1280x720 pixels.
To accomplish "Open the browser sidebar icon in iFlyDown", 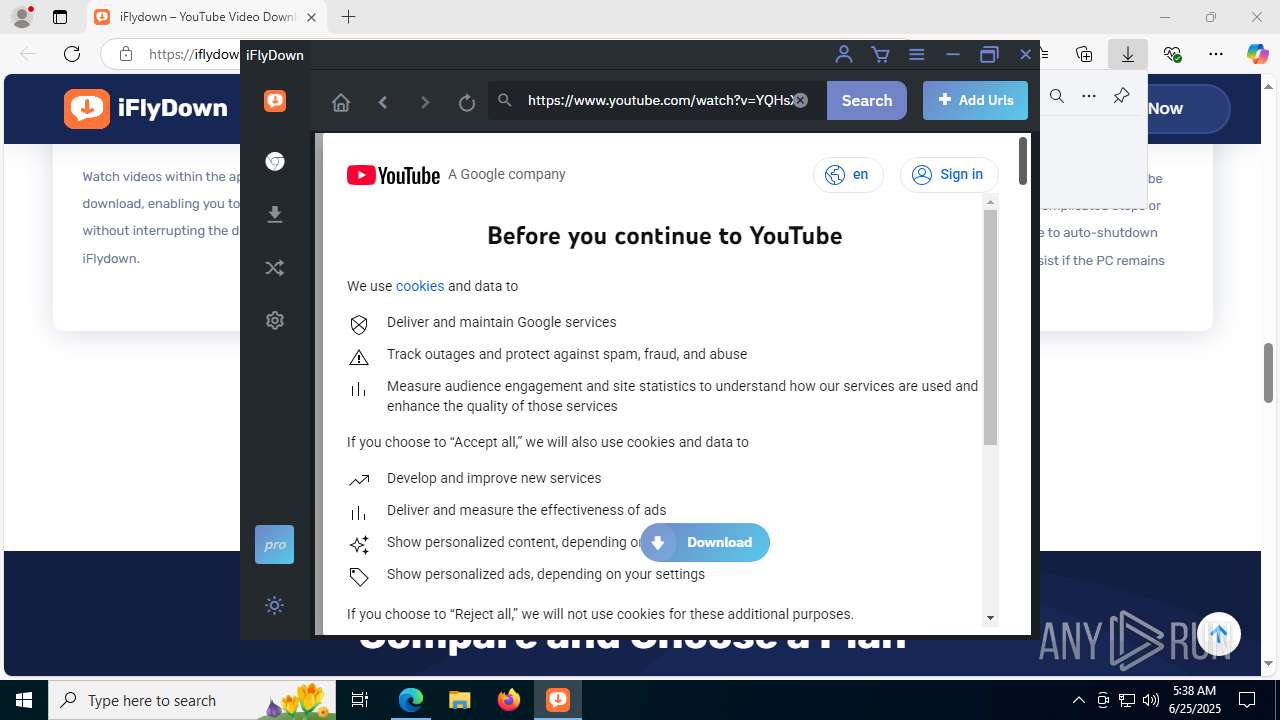I will pyautogui.click(x=275, y=162).
